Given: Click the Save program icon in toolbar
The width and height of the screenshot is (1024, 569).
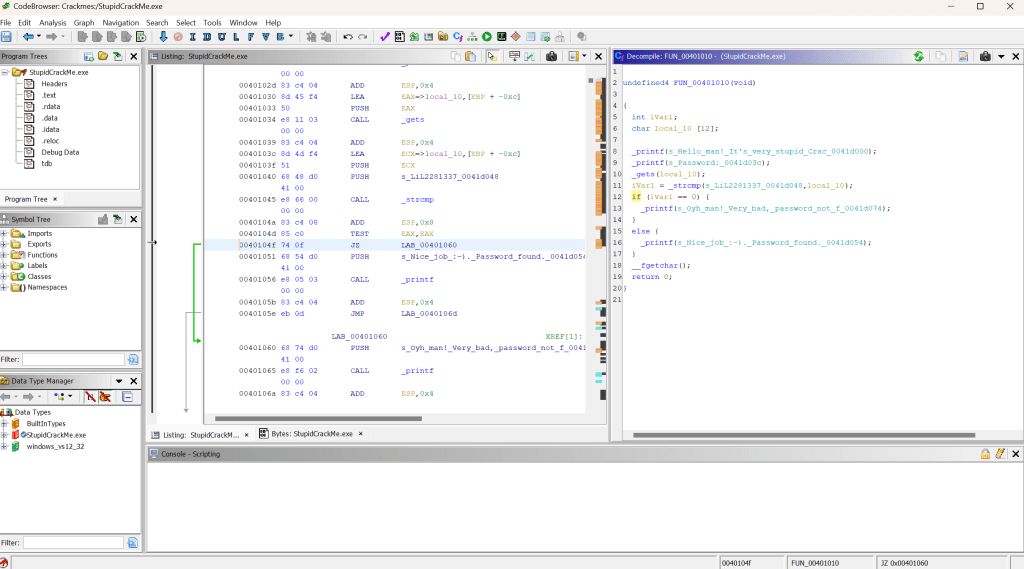Looking at the screenshot, I should point(7,37).
